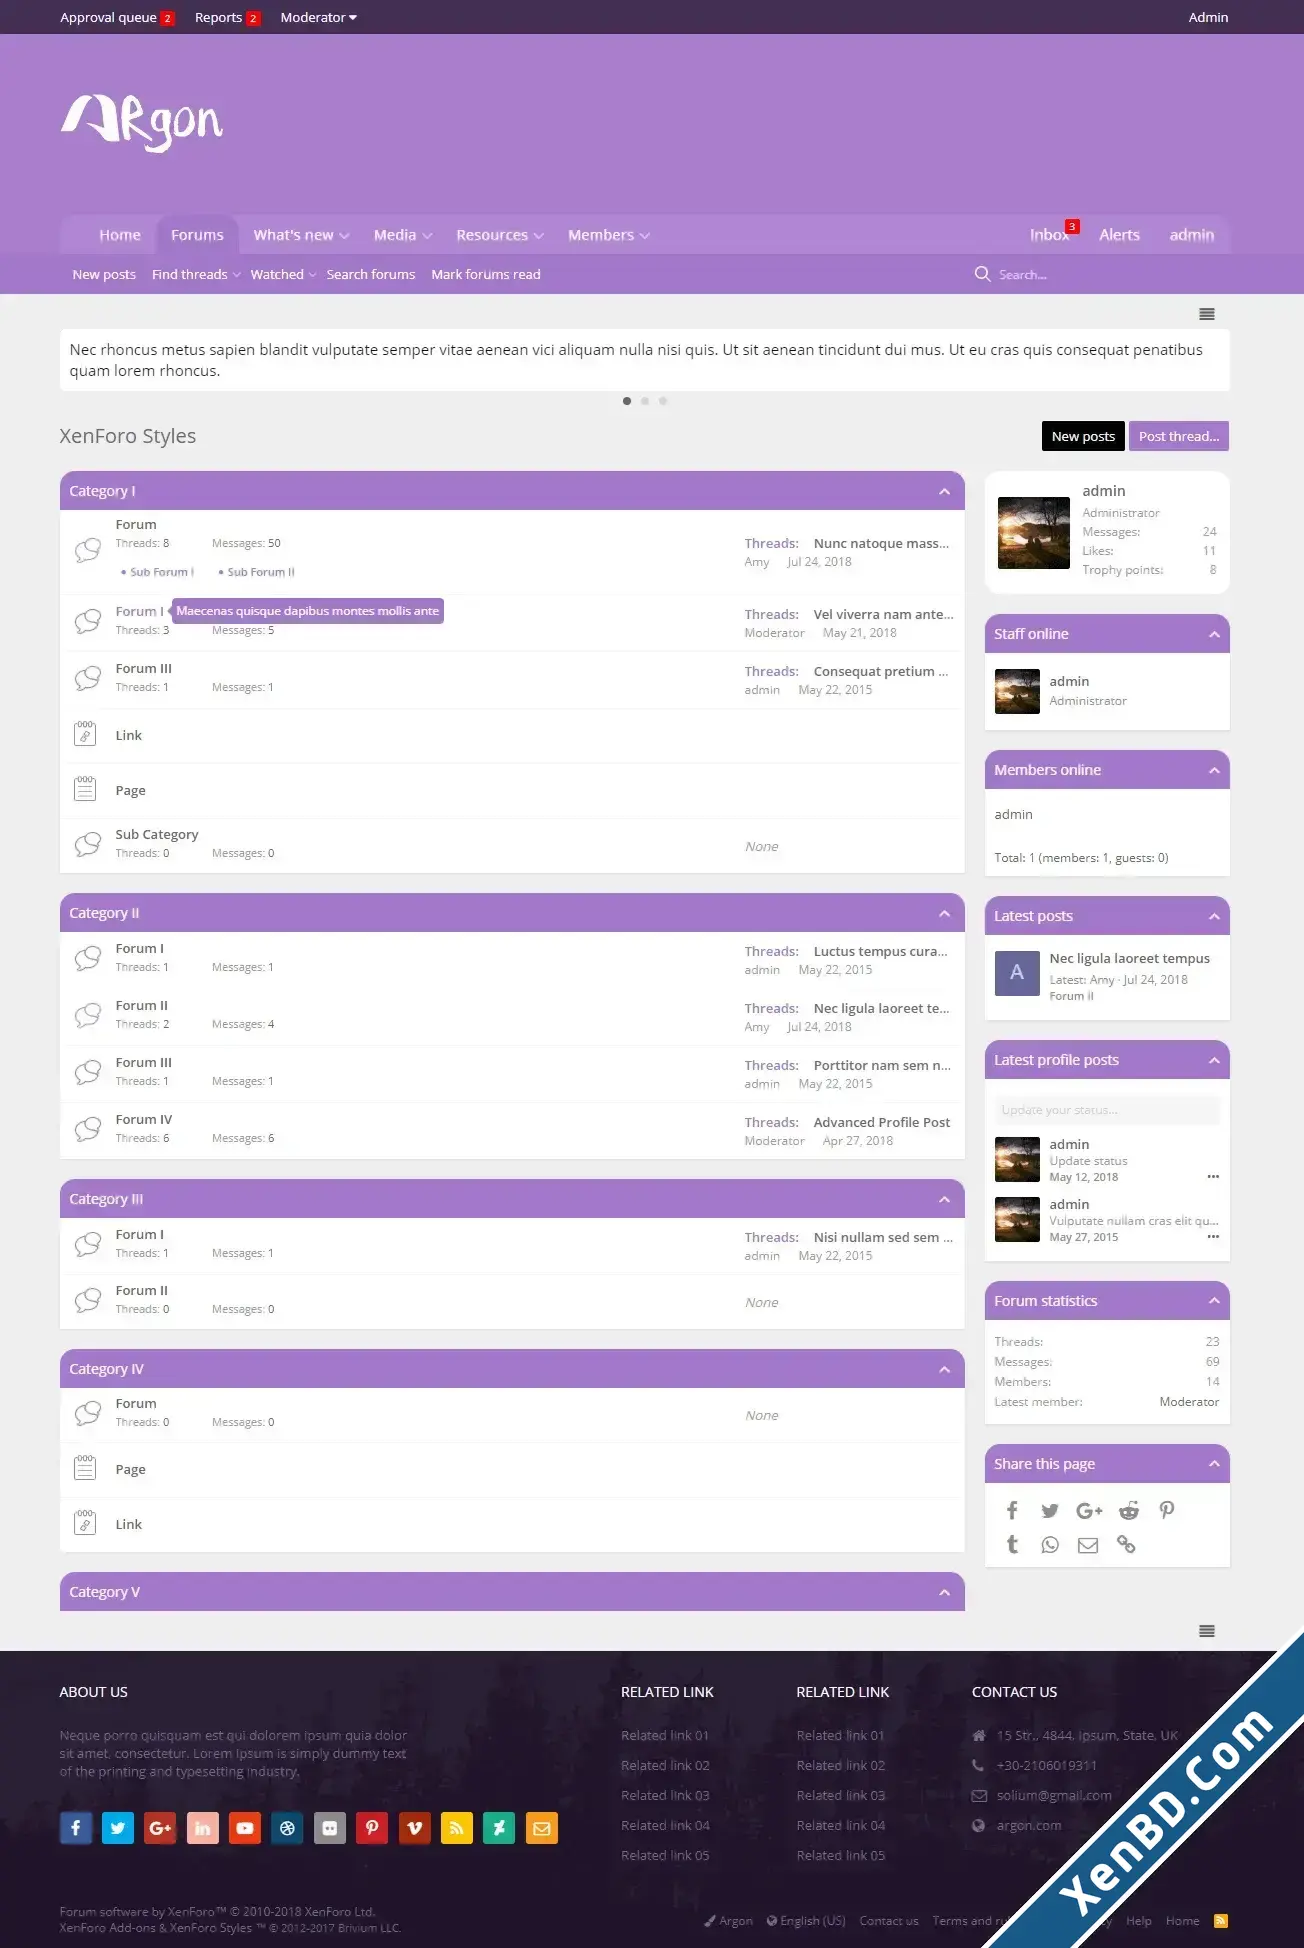Collapse the Staff online widget
This screenshot has width=1304, height=1948.
1214,634
